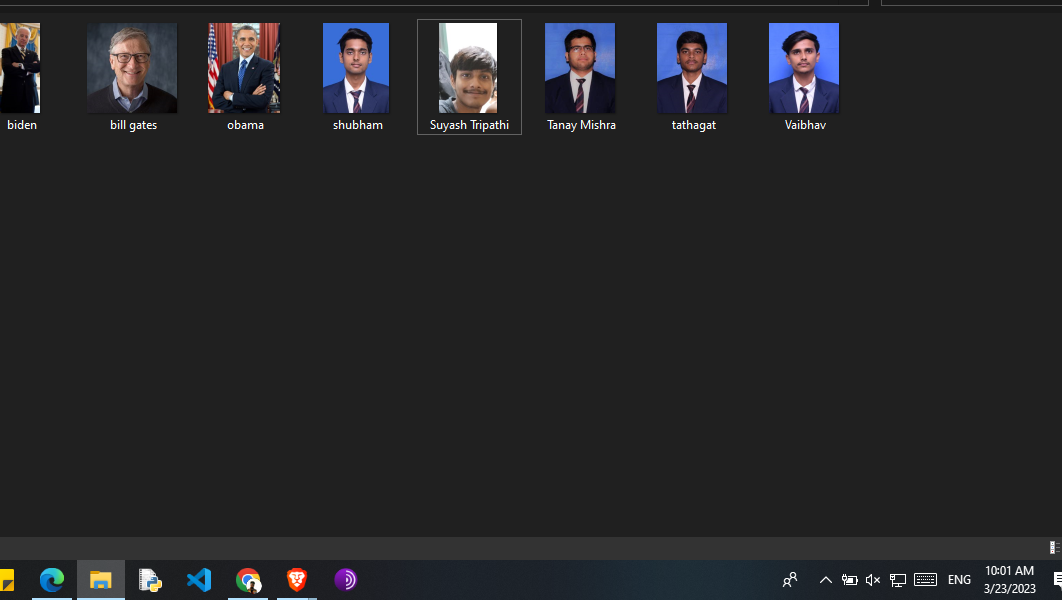
Task: Open Microsoft Edge
Action: point(51,580)
